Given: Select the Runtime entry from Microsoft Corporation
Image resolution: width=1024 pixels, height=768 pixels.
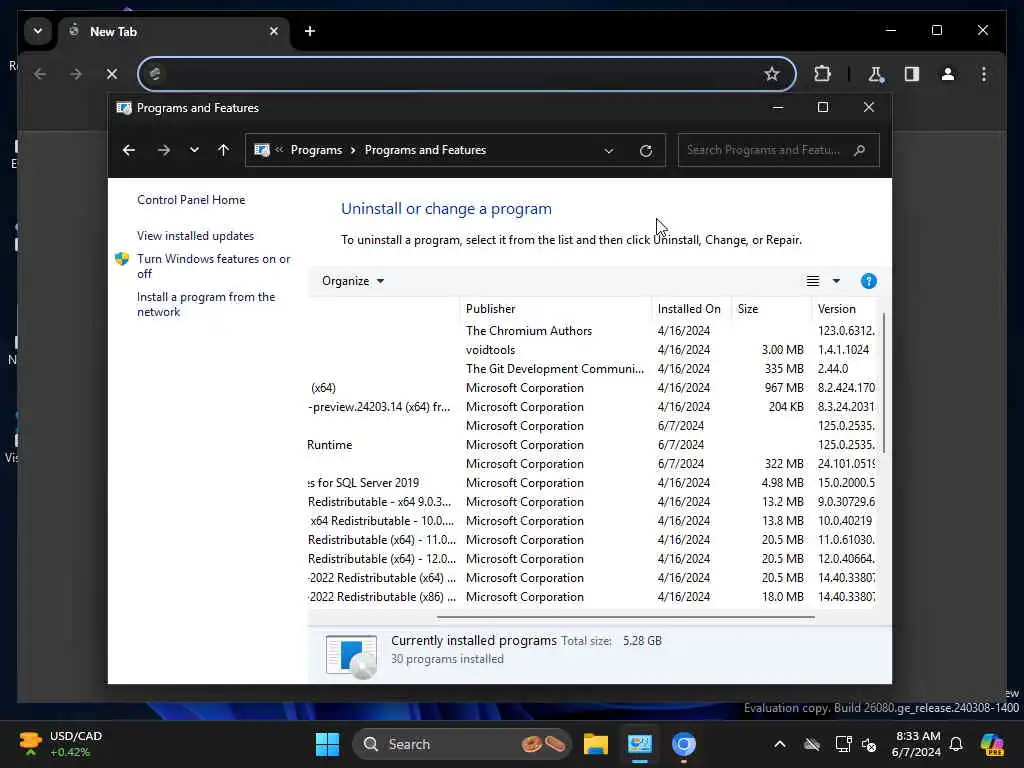Looking at the screenshot, I should pos(591,445).
